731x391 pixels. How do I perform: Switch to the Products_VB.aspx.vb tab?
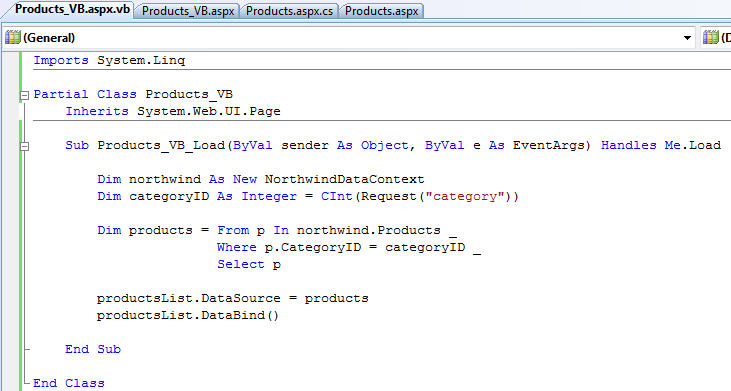pyautogui.click(x=72, y=9)
